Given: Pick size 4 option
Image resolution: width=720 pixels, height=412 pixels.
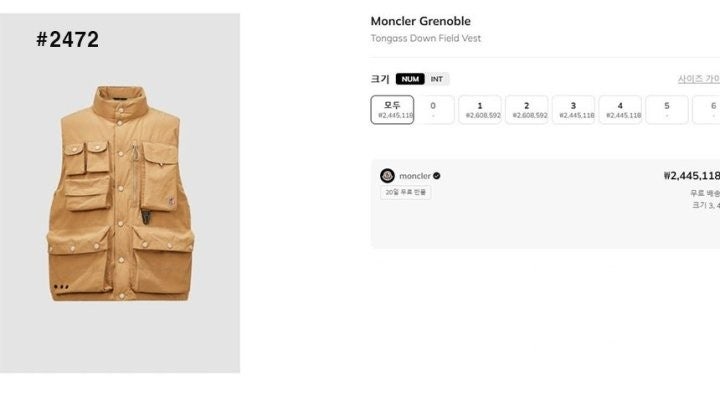Looking at the screenshot, I should (x=620, y=110).
